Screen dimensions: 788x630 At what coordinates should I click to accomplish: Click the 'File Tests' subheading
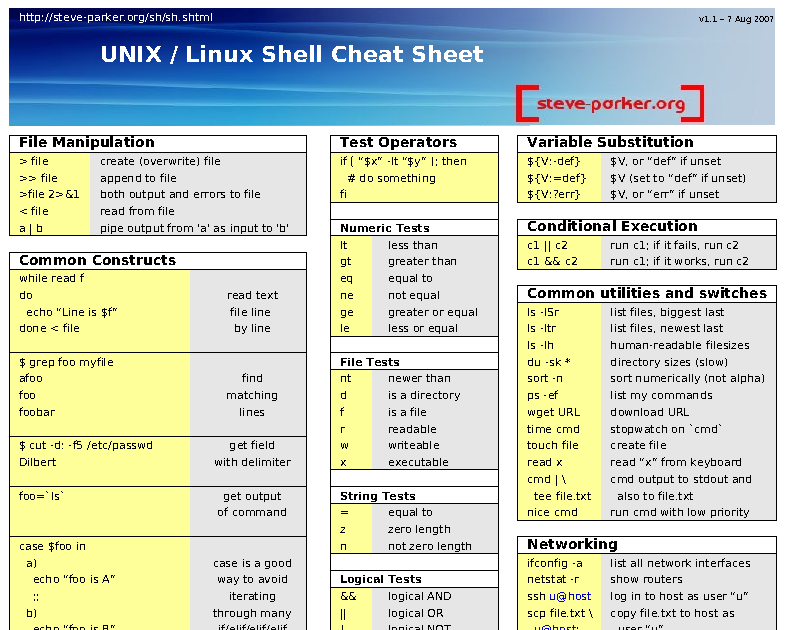(x=369, y=362)
